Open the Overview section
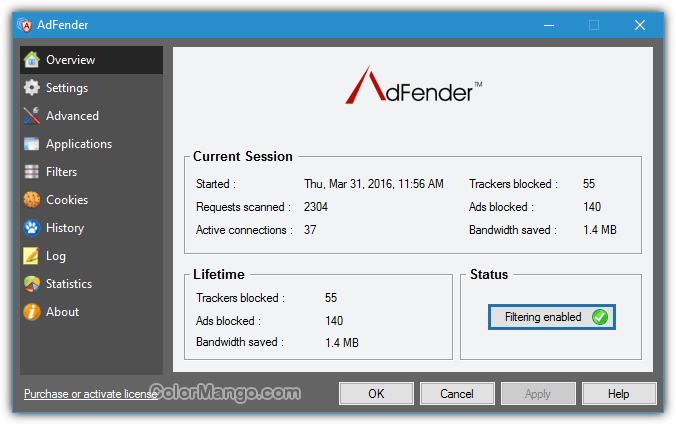The height and width of the screenshot is (424, 676). click(91, 60)
